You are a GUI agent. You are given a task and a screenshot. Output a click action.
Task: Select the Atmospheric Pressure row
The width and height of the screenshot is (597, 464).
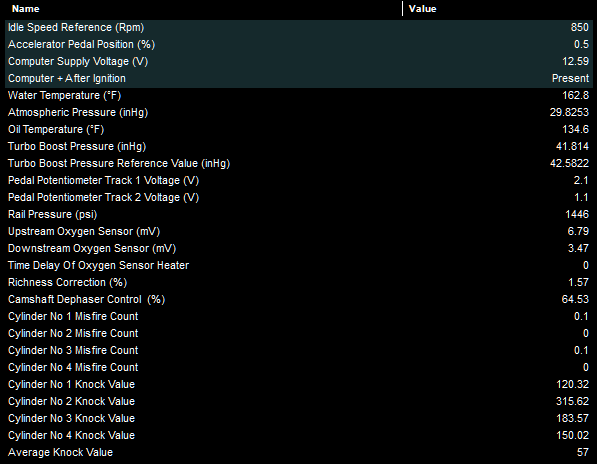(x=299, y=112)
